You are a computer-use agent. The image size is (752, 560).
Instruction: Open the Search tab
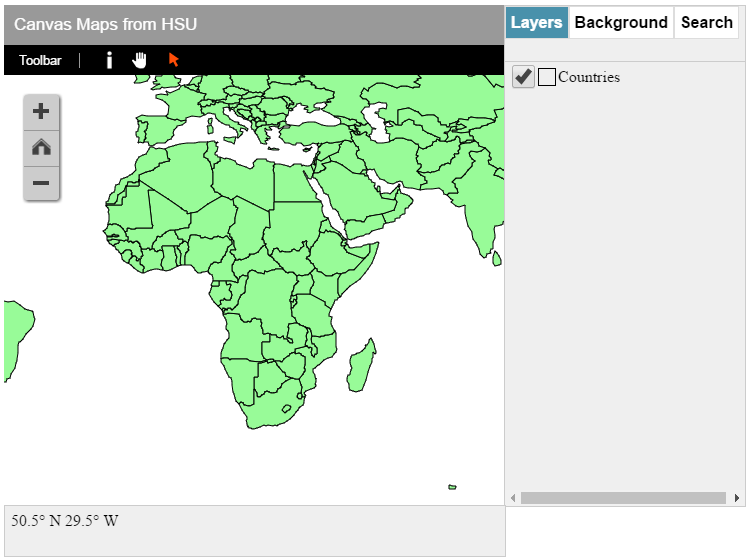[x=707, y=23]
